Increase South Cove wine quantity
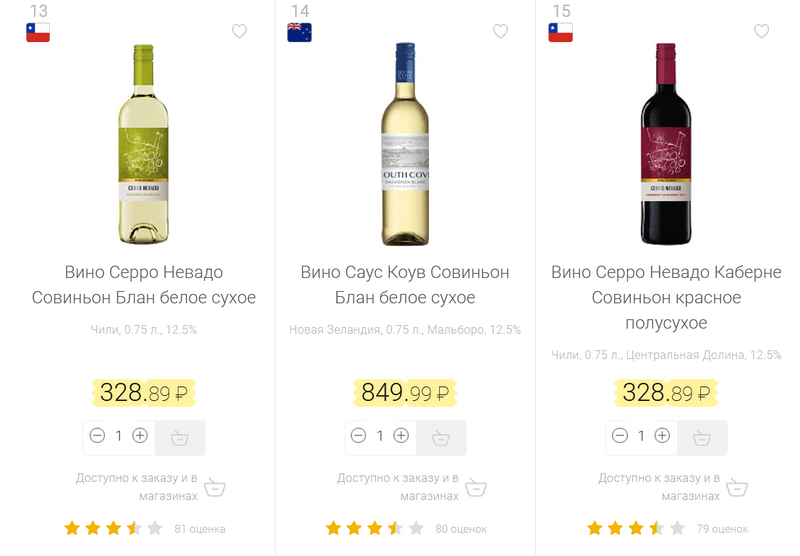 click(401, 436)
